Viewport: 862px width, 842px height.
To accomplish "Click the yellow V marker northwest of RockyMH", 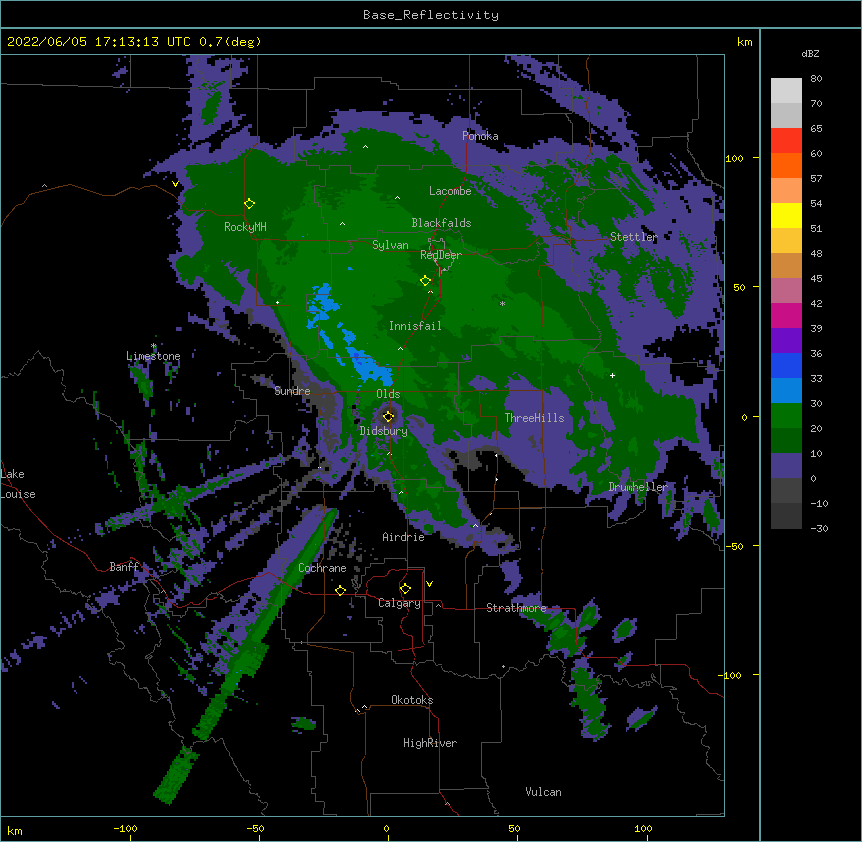I will 175,184.
